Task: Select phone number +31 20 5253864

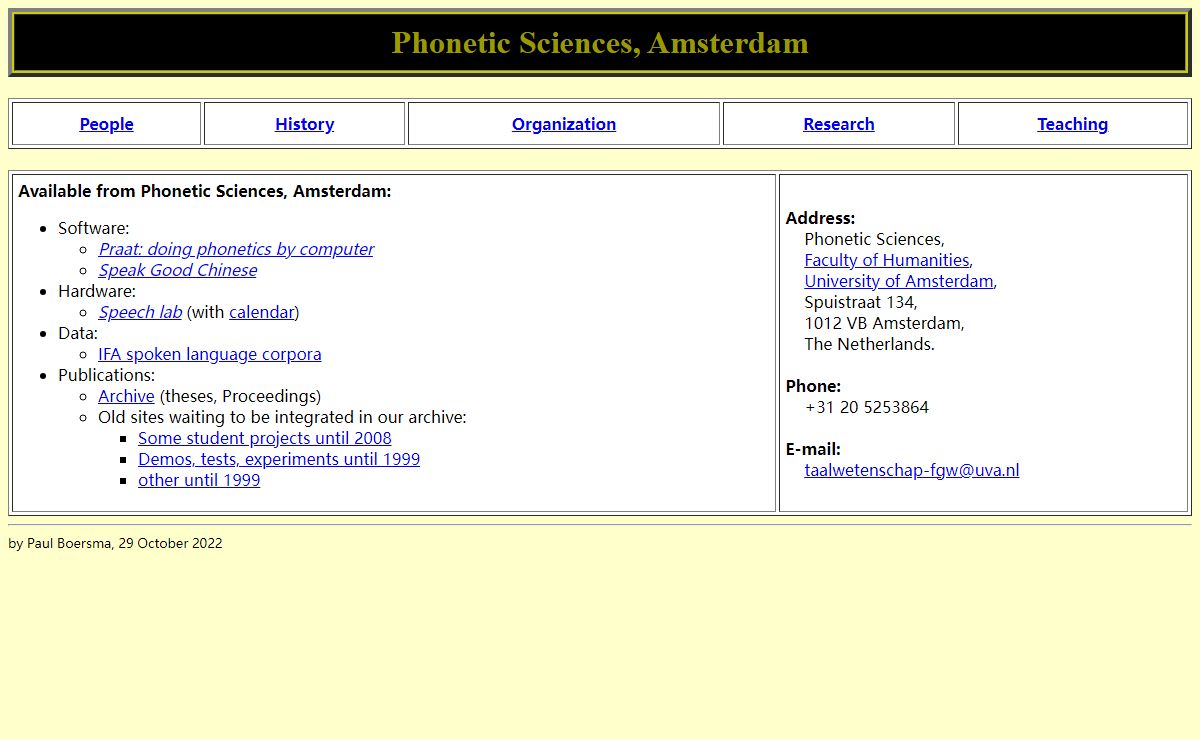Action: click(867, 407)
